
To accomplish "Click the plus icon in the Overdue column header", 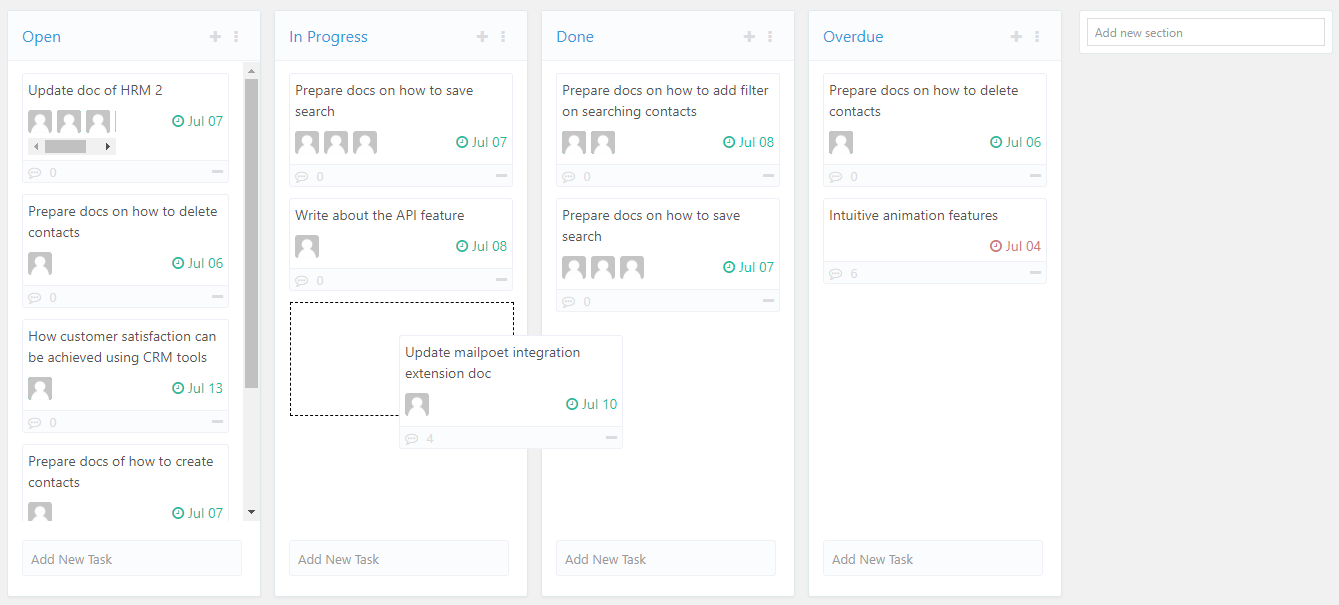I will tap(1016, 37).
